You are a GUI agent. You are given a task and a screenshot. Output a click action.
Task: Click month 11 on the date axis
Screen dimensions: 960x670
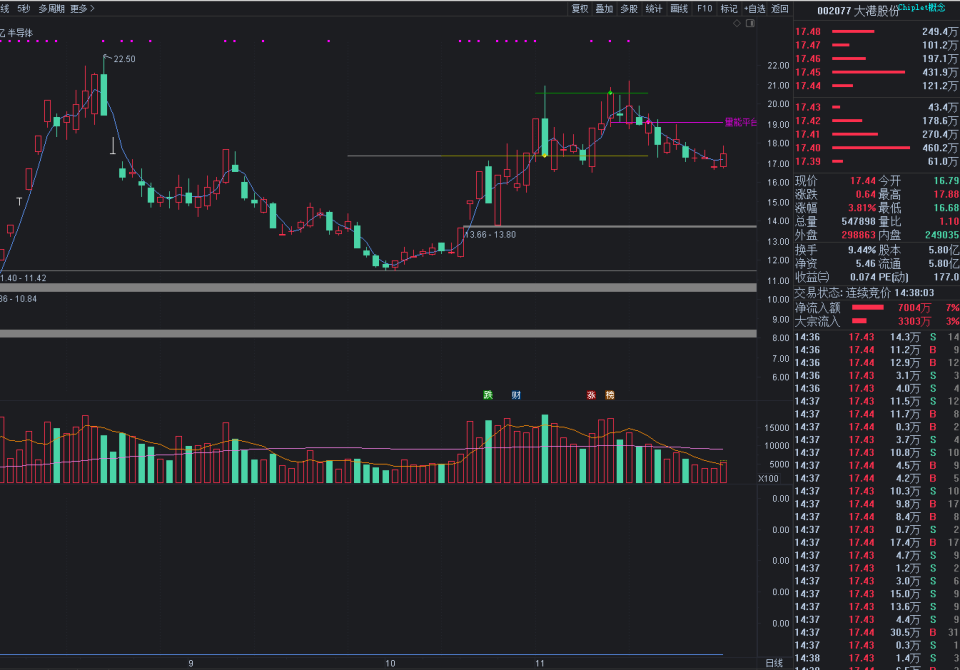[x=539, y=663]
